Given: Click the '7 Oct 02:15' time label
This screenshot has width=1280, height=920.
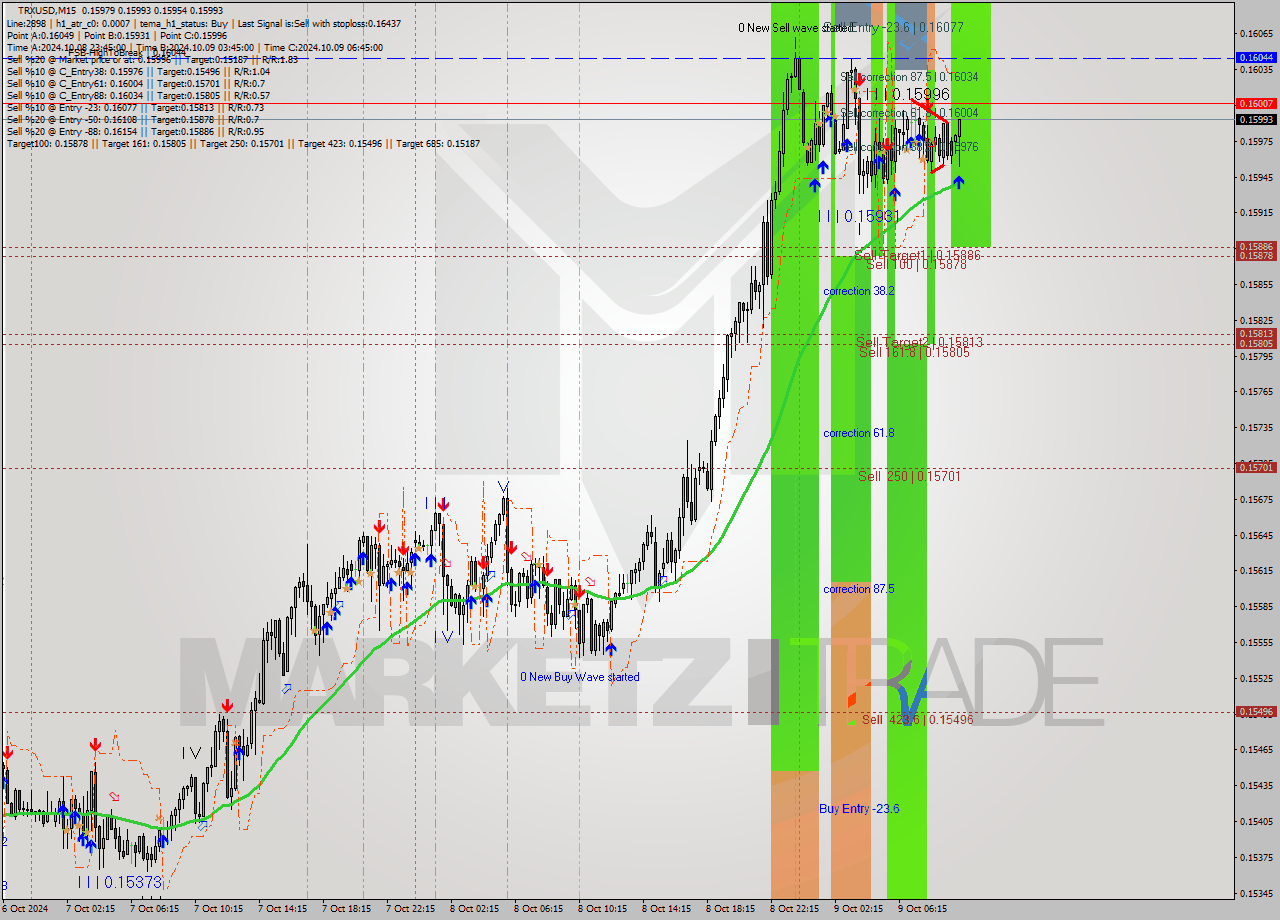Looking at the screenshot, I should [90, 909].
